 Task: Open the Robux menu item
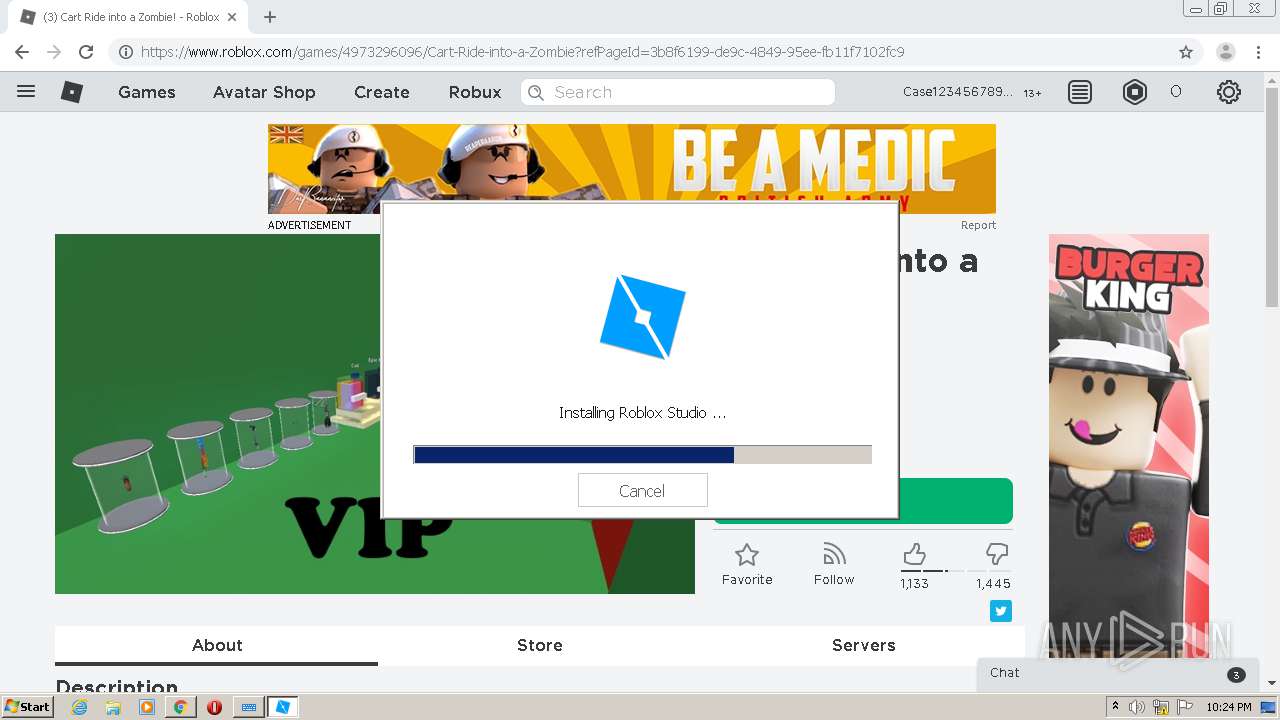pyautogui.click(x=475, y=92)
